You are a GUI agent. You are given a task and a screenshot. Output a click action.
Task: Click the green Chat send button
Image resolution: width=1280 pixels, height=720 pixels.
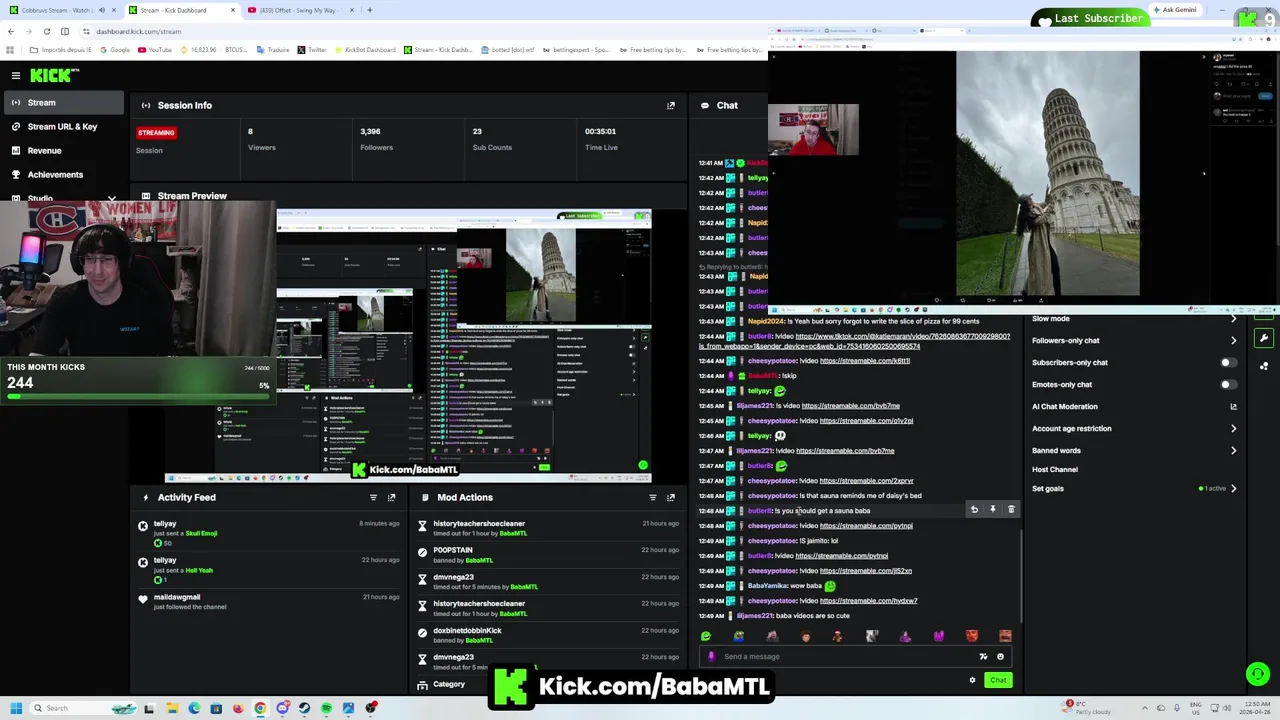998,680
